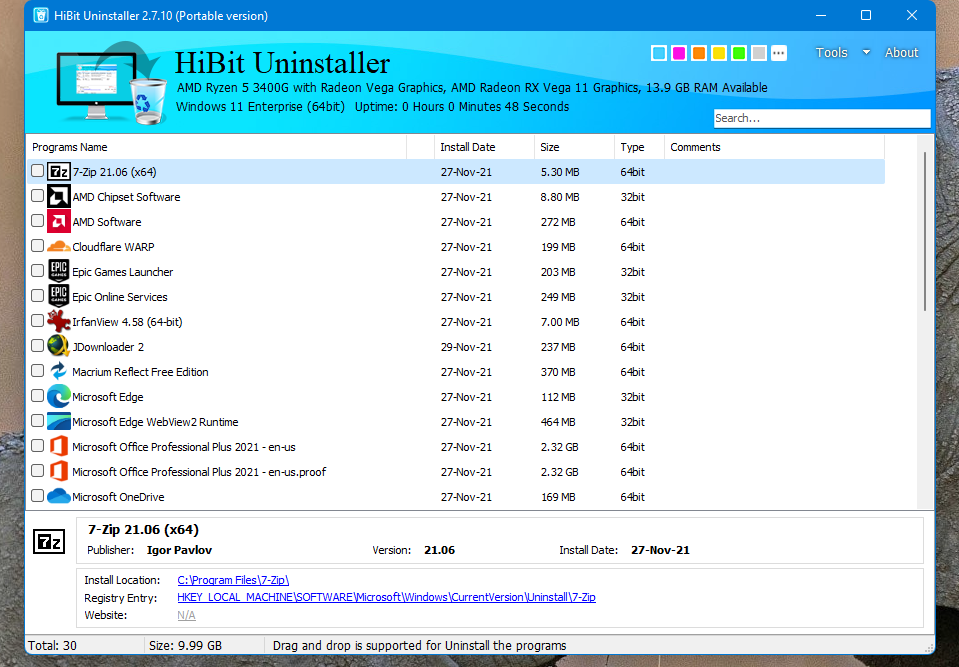
Task: Click the Igor Pavlov publisher name
Action: [x=179, y=550]
